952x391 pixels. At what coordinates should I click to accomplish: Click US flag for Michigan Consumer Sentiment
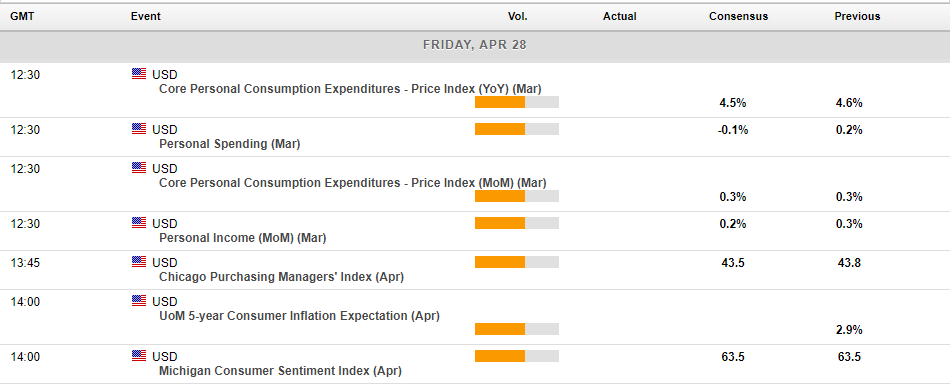click(139, 356)
